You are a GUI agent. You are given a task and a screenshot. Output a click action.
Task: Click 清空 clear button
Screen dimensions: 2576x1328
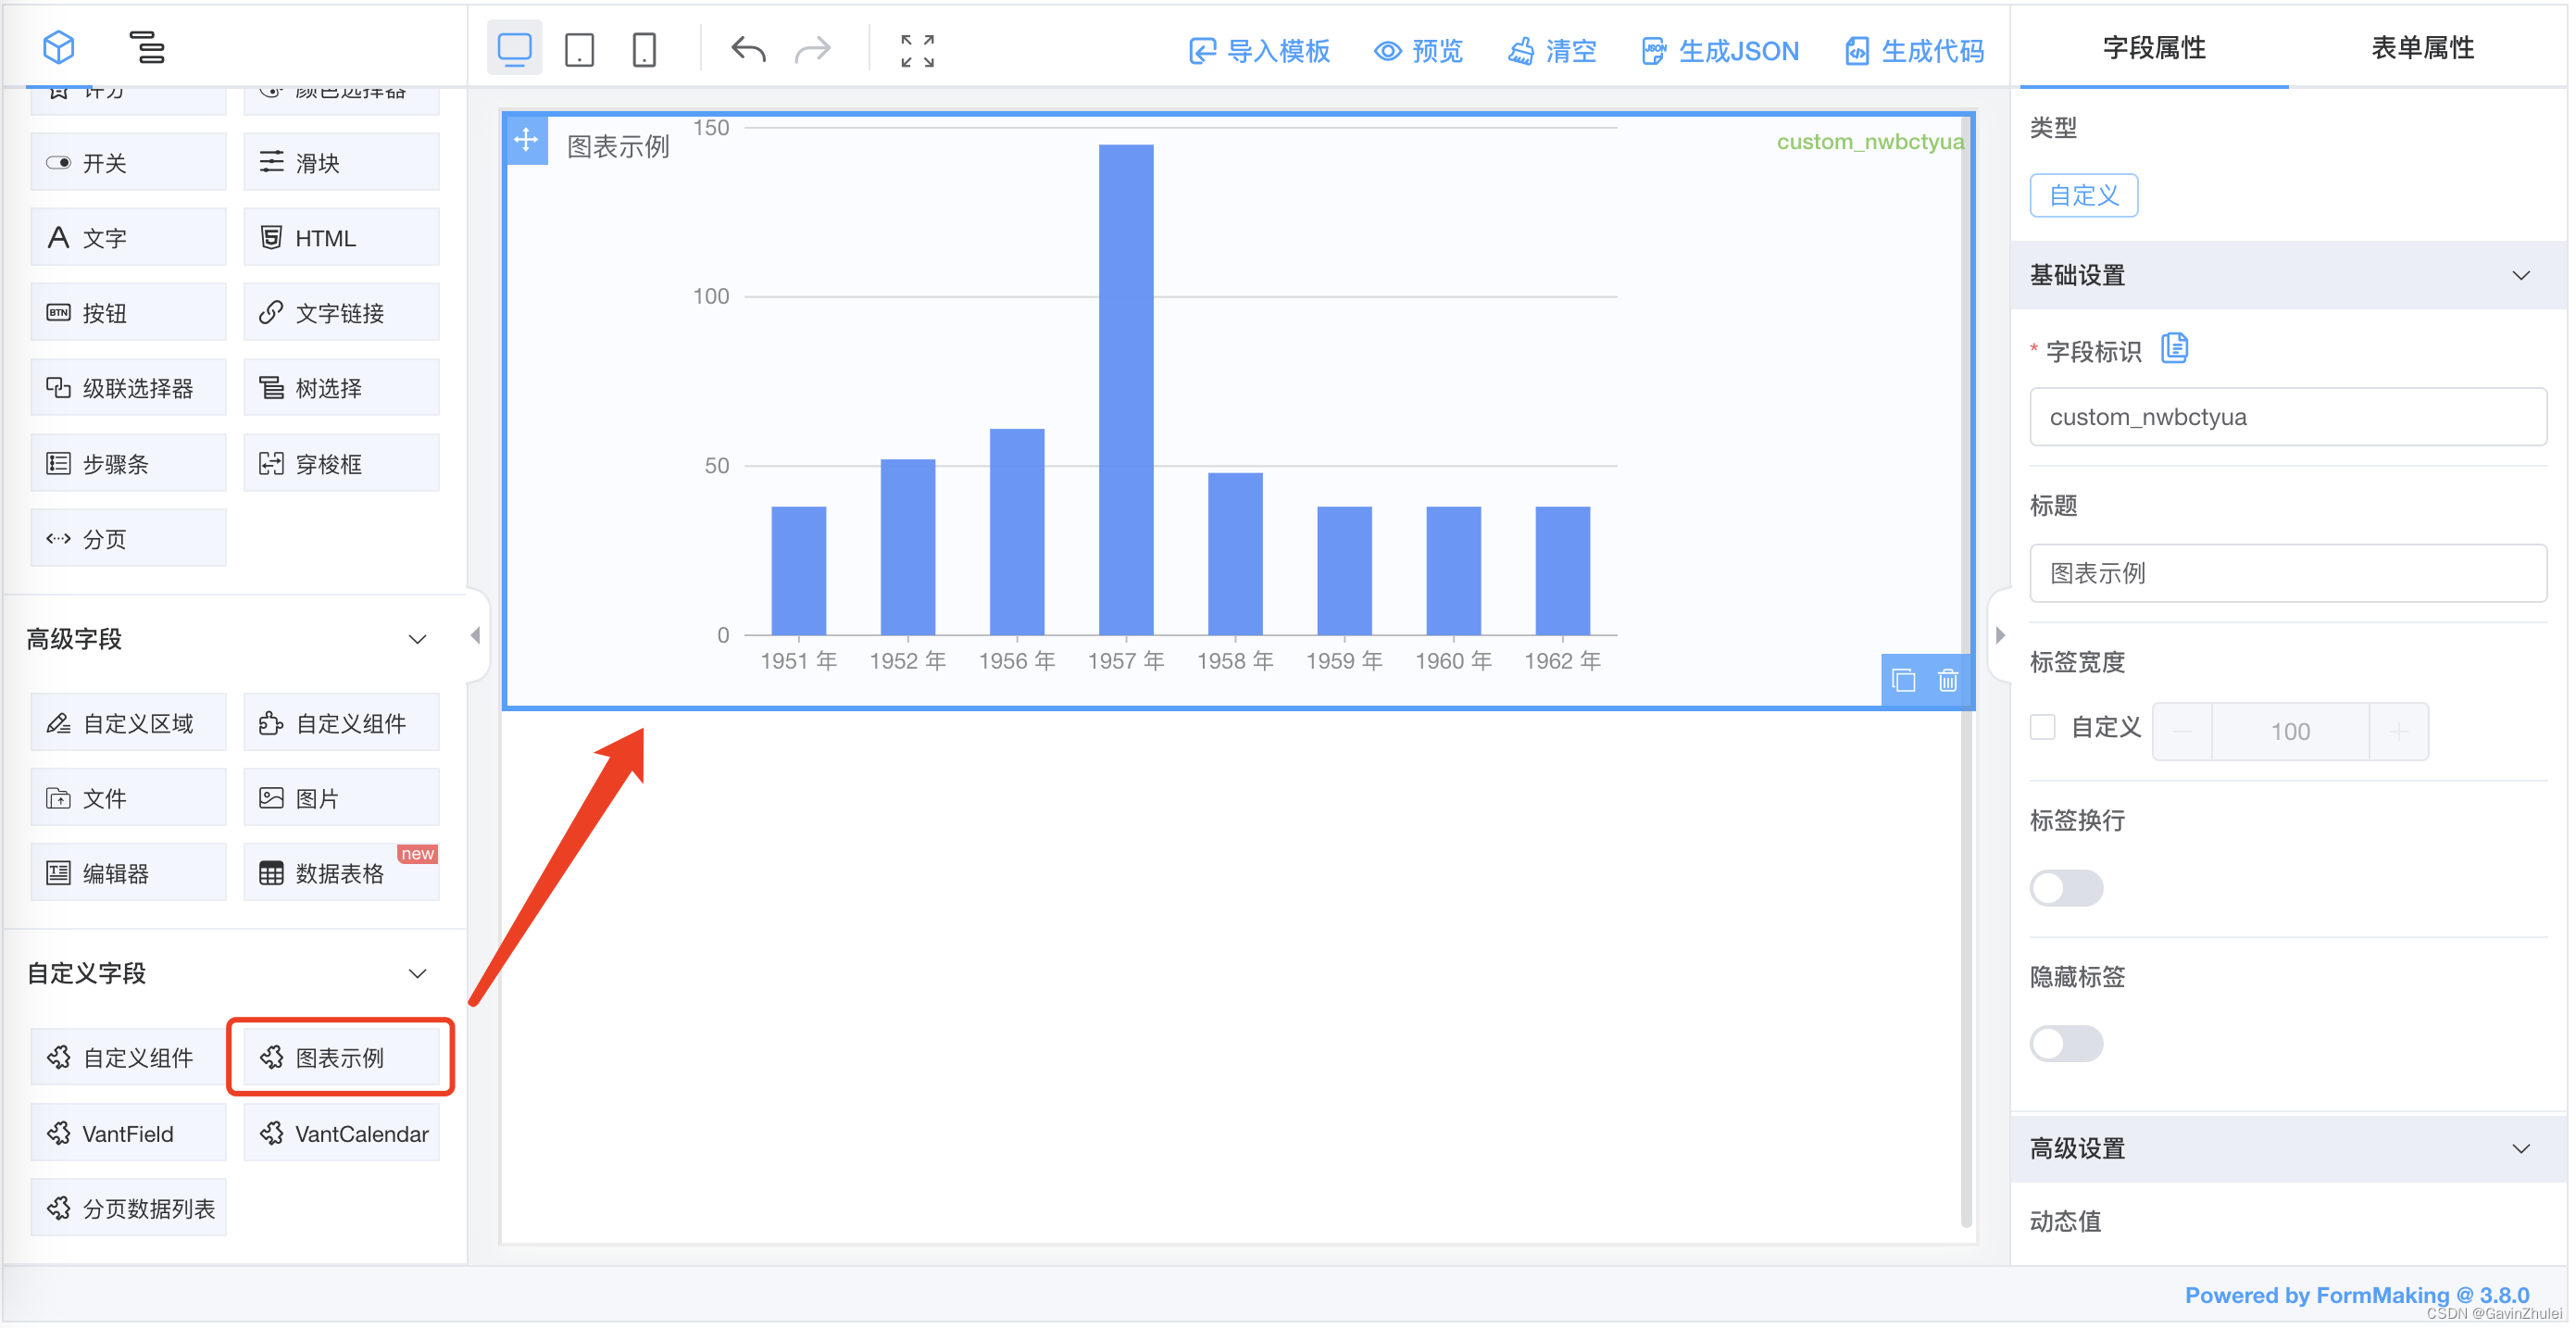[1553, 51]
